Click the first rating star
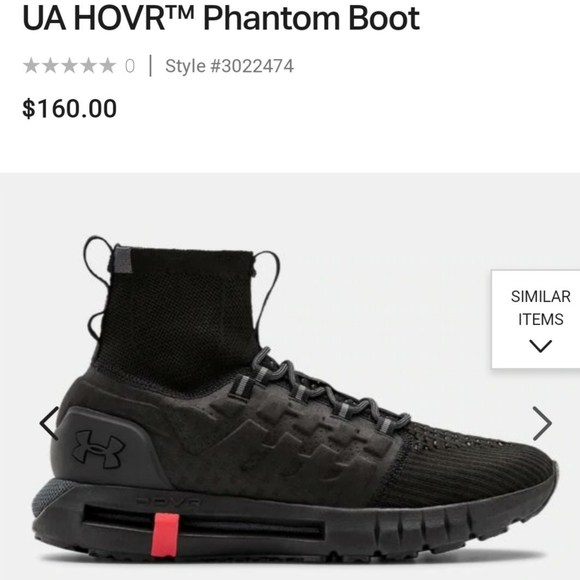The width and height of the screenshot is (580, 580). (x=31, y=66)
